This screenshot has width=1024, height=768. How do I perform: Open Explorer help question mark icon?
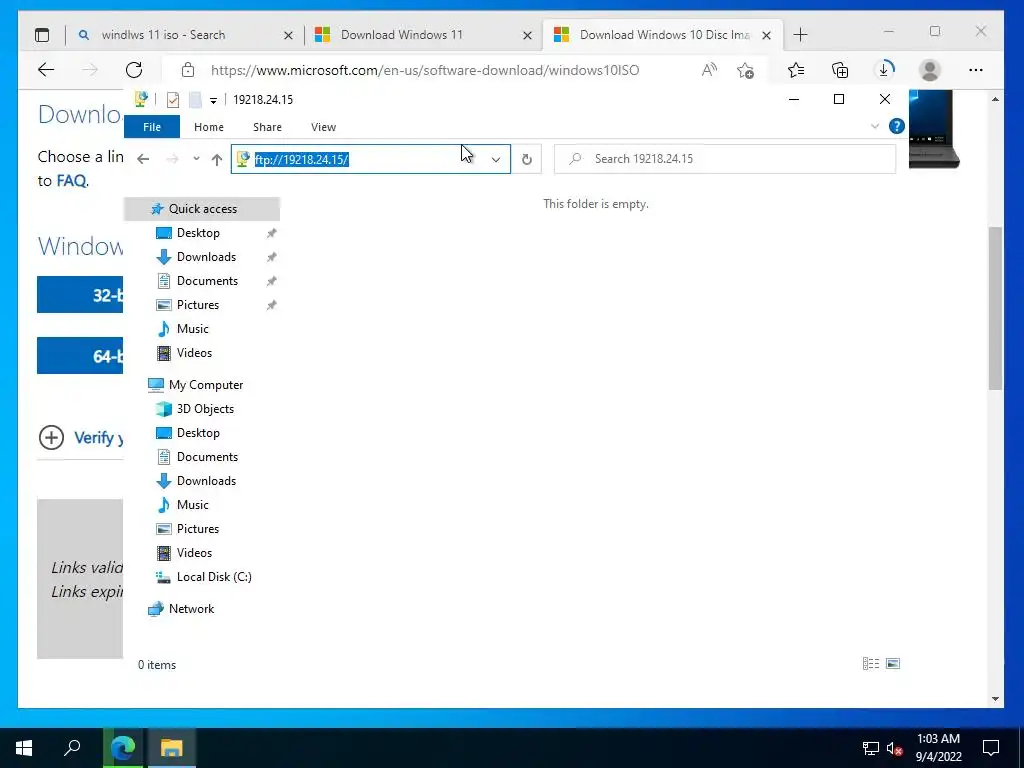tap(897, 126)
